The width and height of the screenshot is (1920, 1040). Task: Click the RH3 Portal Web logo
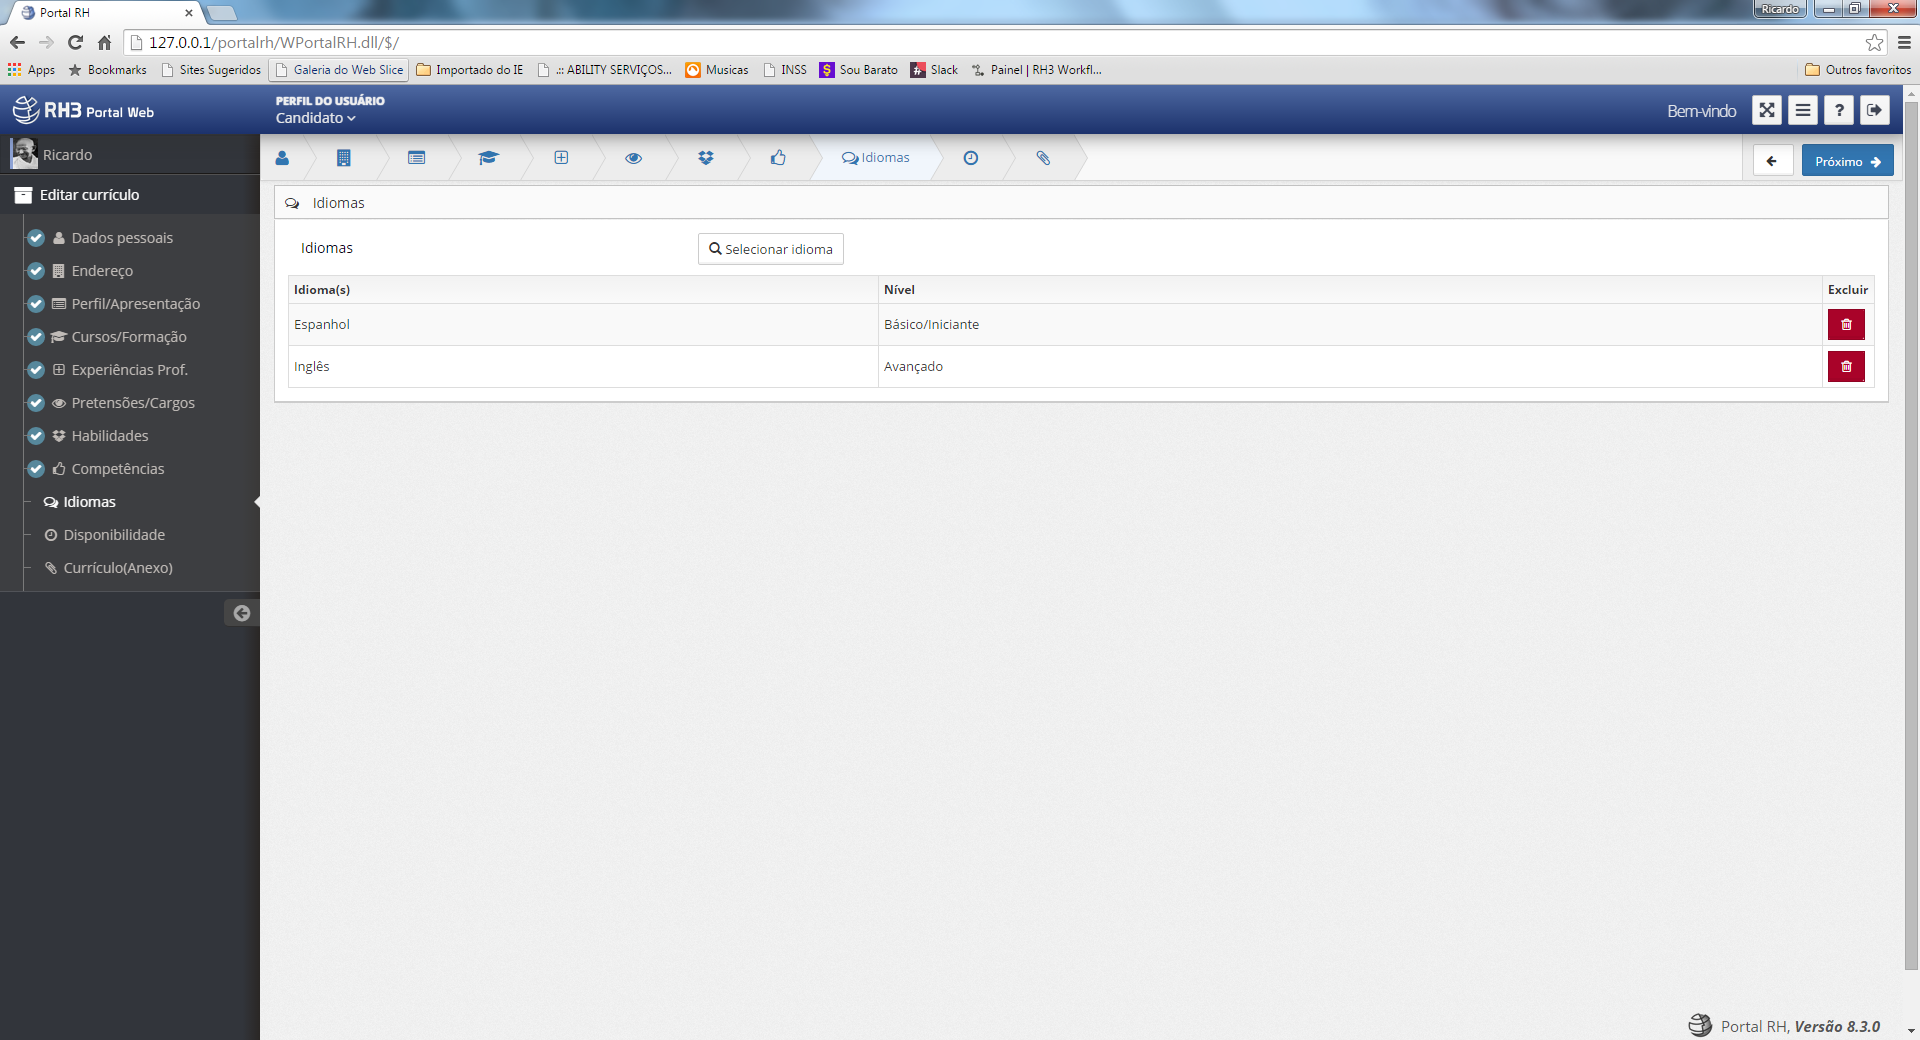(83, 110)
